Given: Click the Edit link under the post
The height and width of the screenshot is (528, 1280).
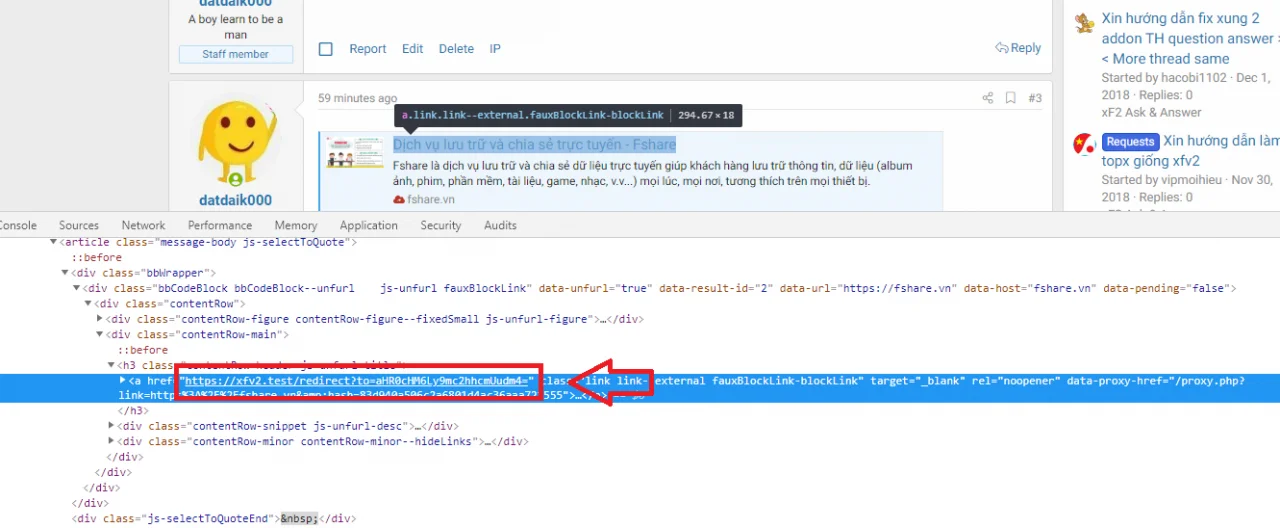Looking at the screenshot, I should [x=412, y=49].
